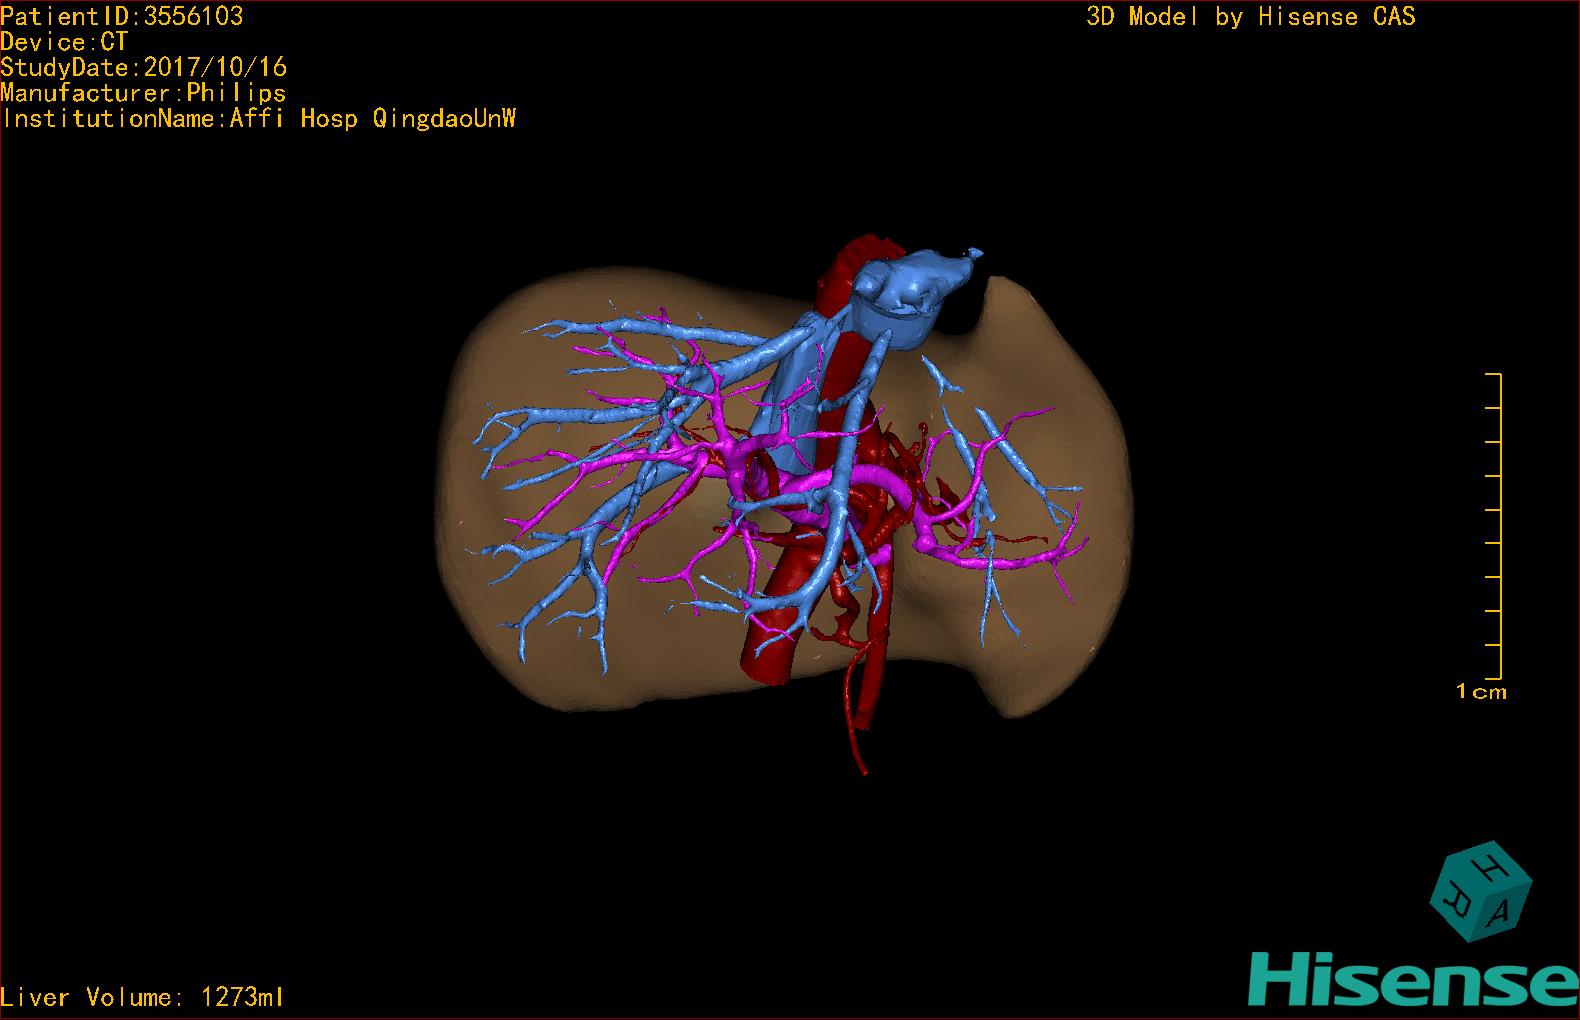Click the 1cm scale label
1580x1020 pixels.
1481,691
